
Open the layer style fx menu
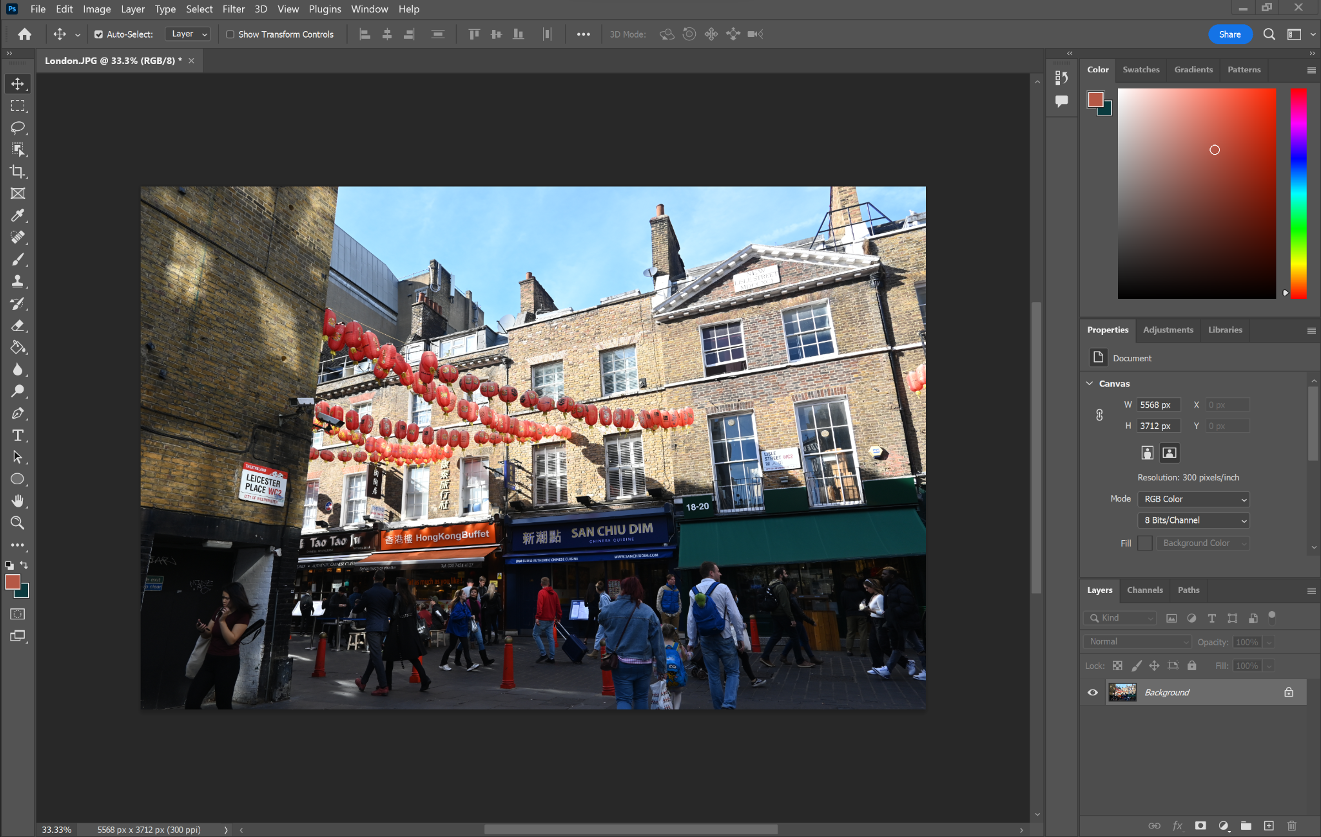(1177, 826)
